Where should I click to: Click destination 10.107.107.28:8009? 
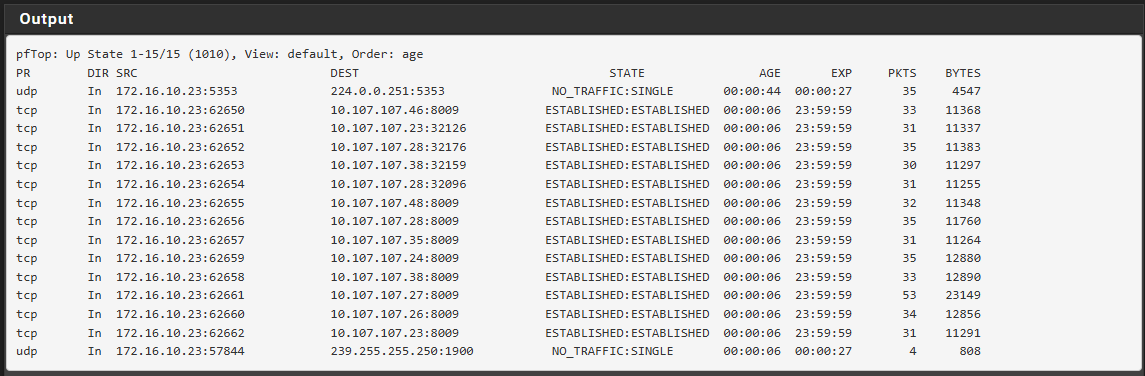pos(394,221)
